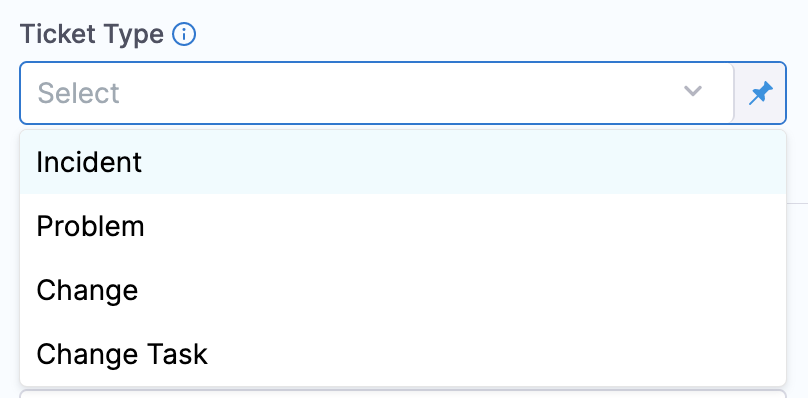808x398 pixels.
Task: Collapse the list using the down-arrow icon
Action: tap(693, 91)
